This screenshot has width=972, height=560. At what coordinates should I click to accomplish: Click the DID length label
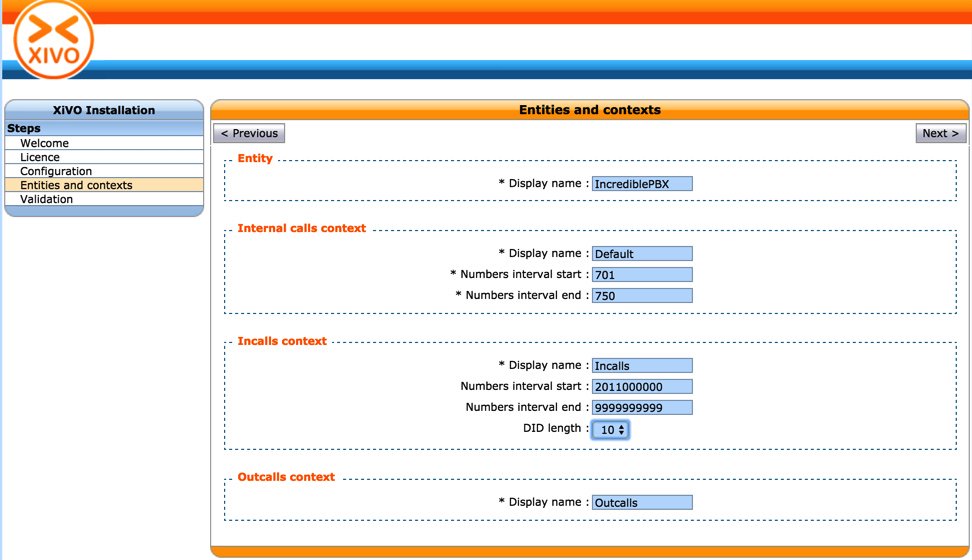tap(552, 428)
